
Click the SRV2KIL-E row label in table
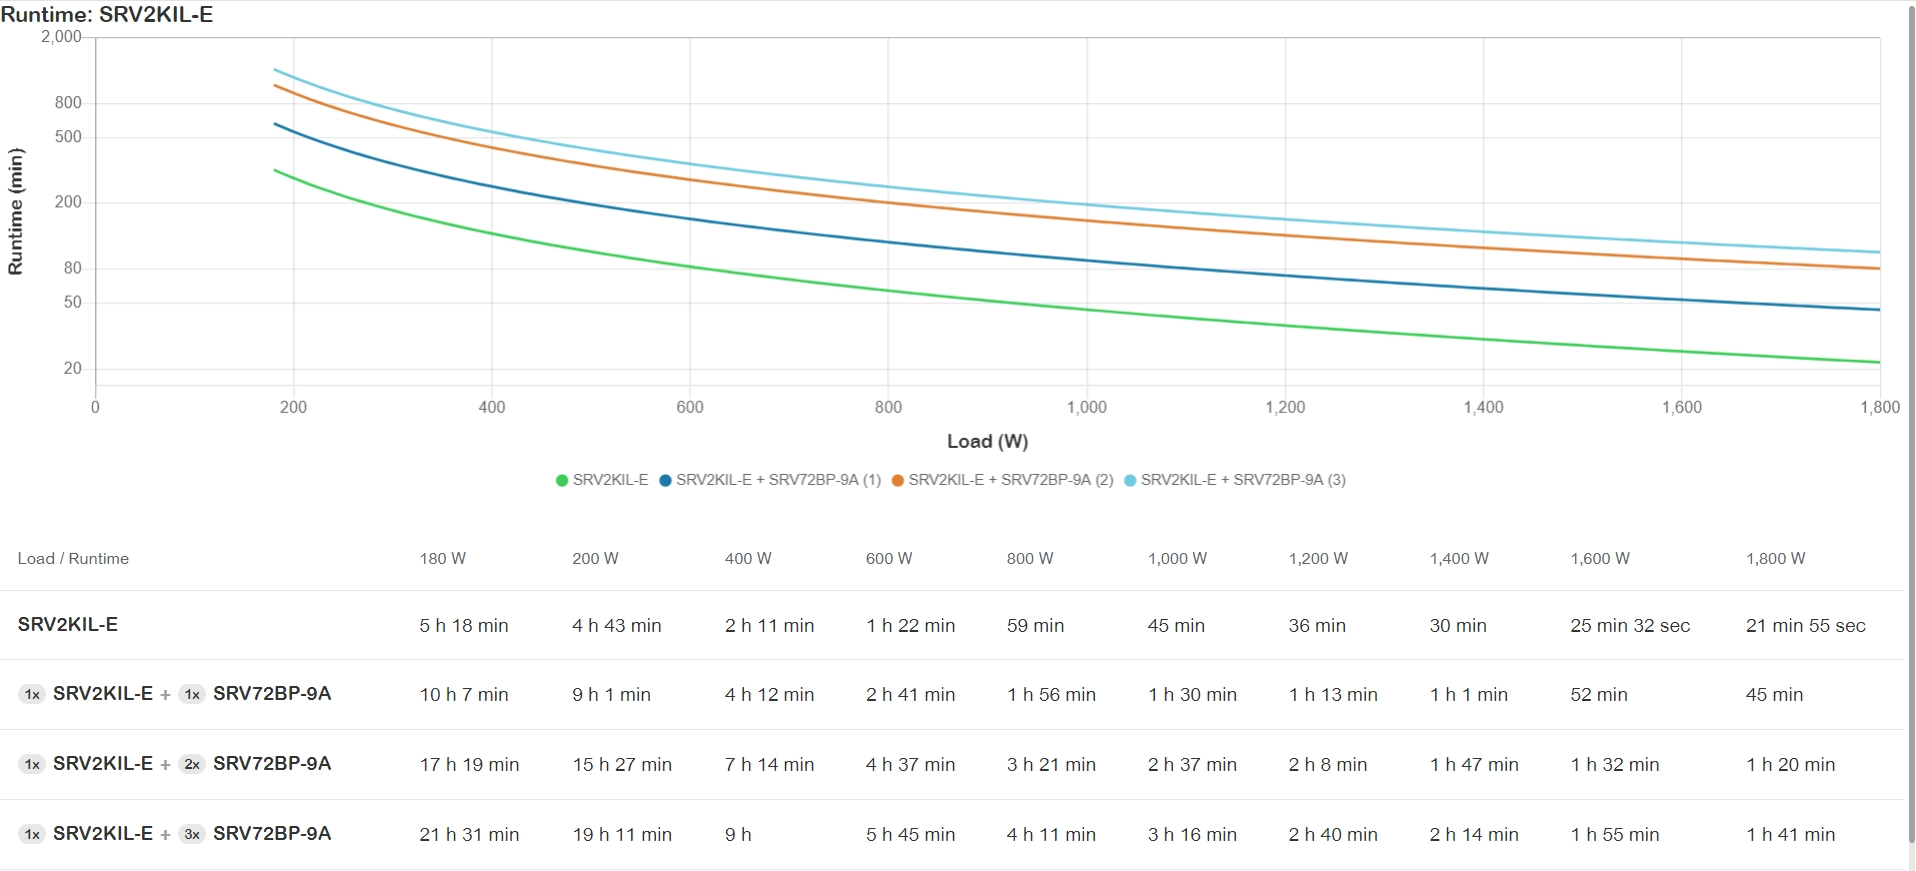[68, 625]
